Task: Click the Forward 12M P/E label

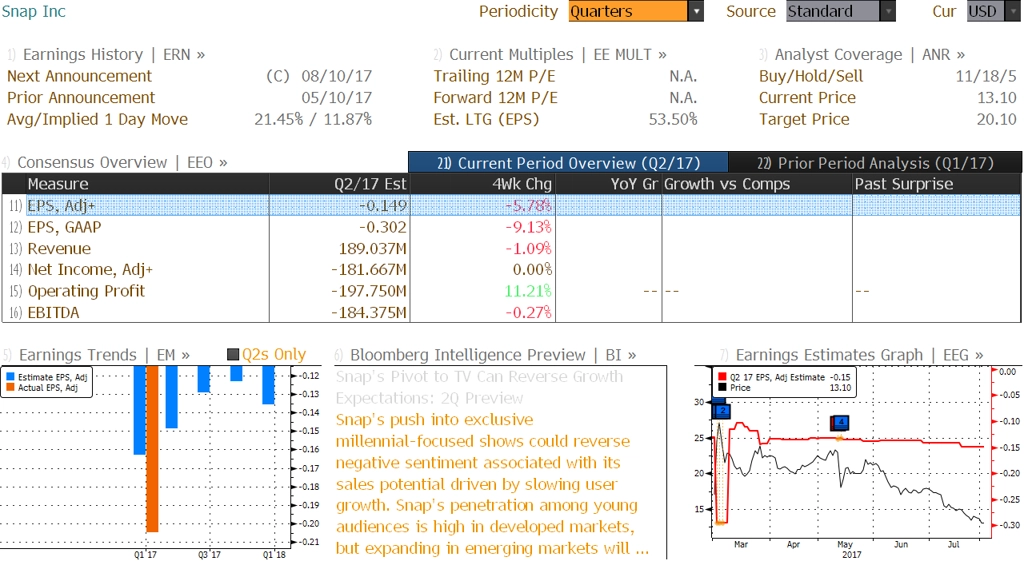Action: tap(496, 97)
